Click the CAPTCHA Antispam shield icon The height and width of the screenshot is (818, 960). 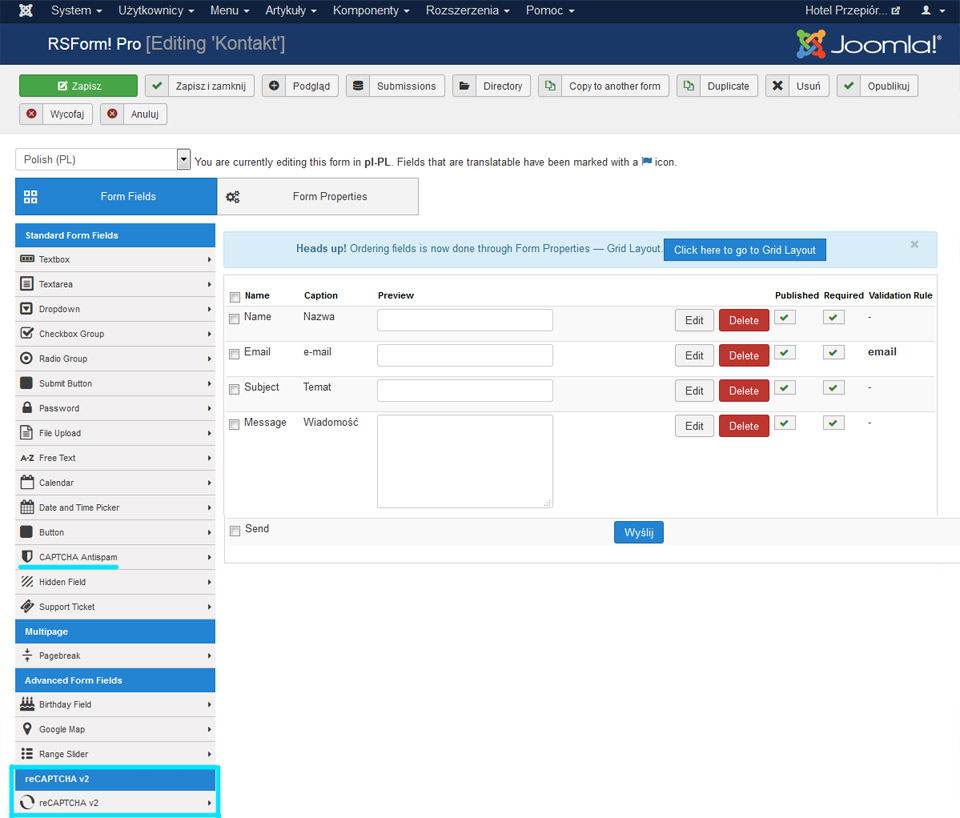27,556
